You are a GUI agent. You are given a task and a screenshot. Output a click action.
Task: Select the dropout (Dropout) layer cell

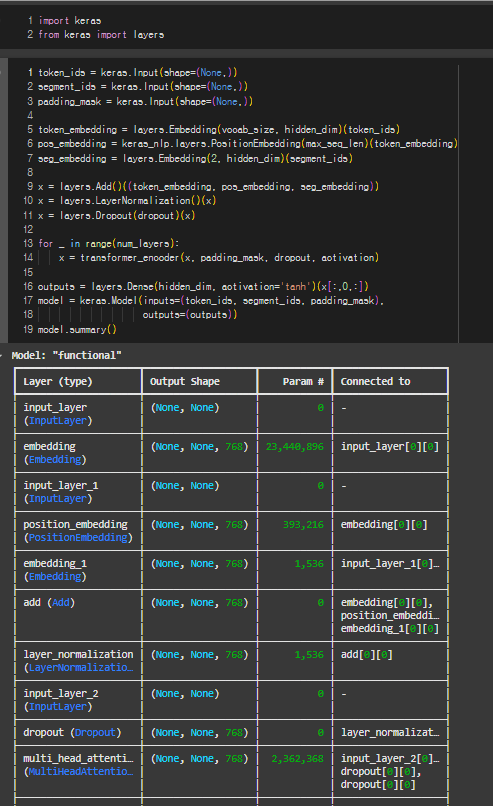point(79,732)
